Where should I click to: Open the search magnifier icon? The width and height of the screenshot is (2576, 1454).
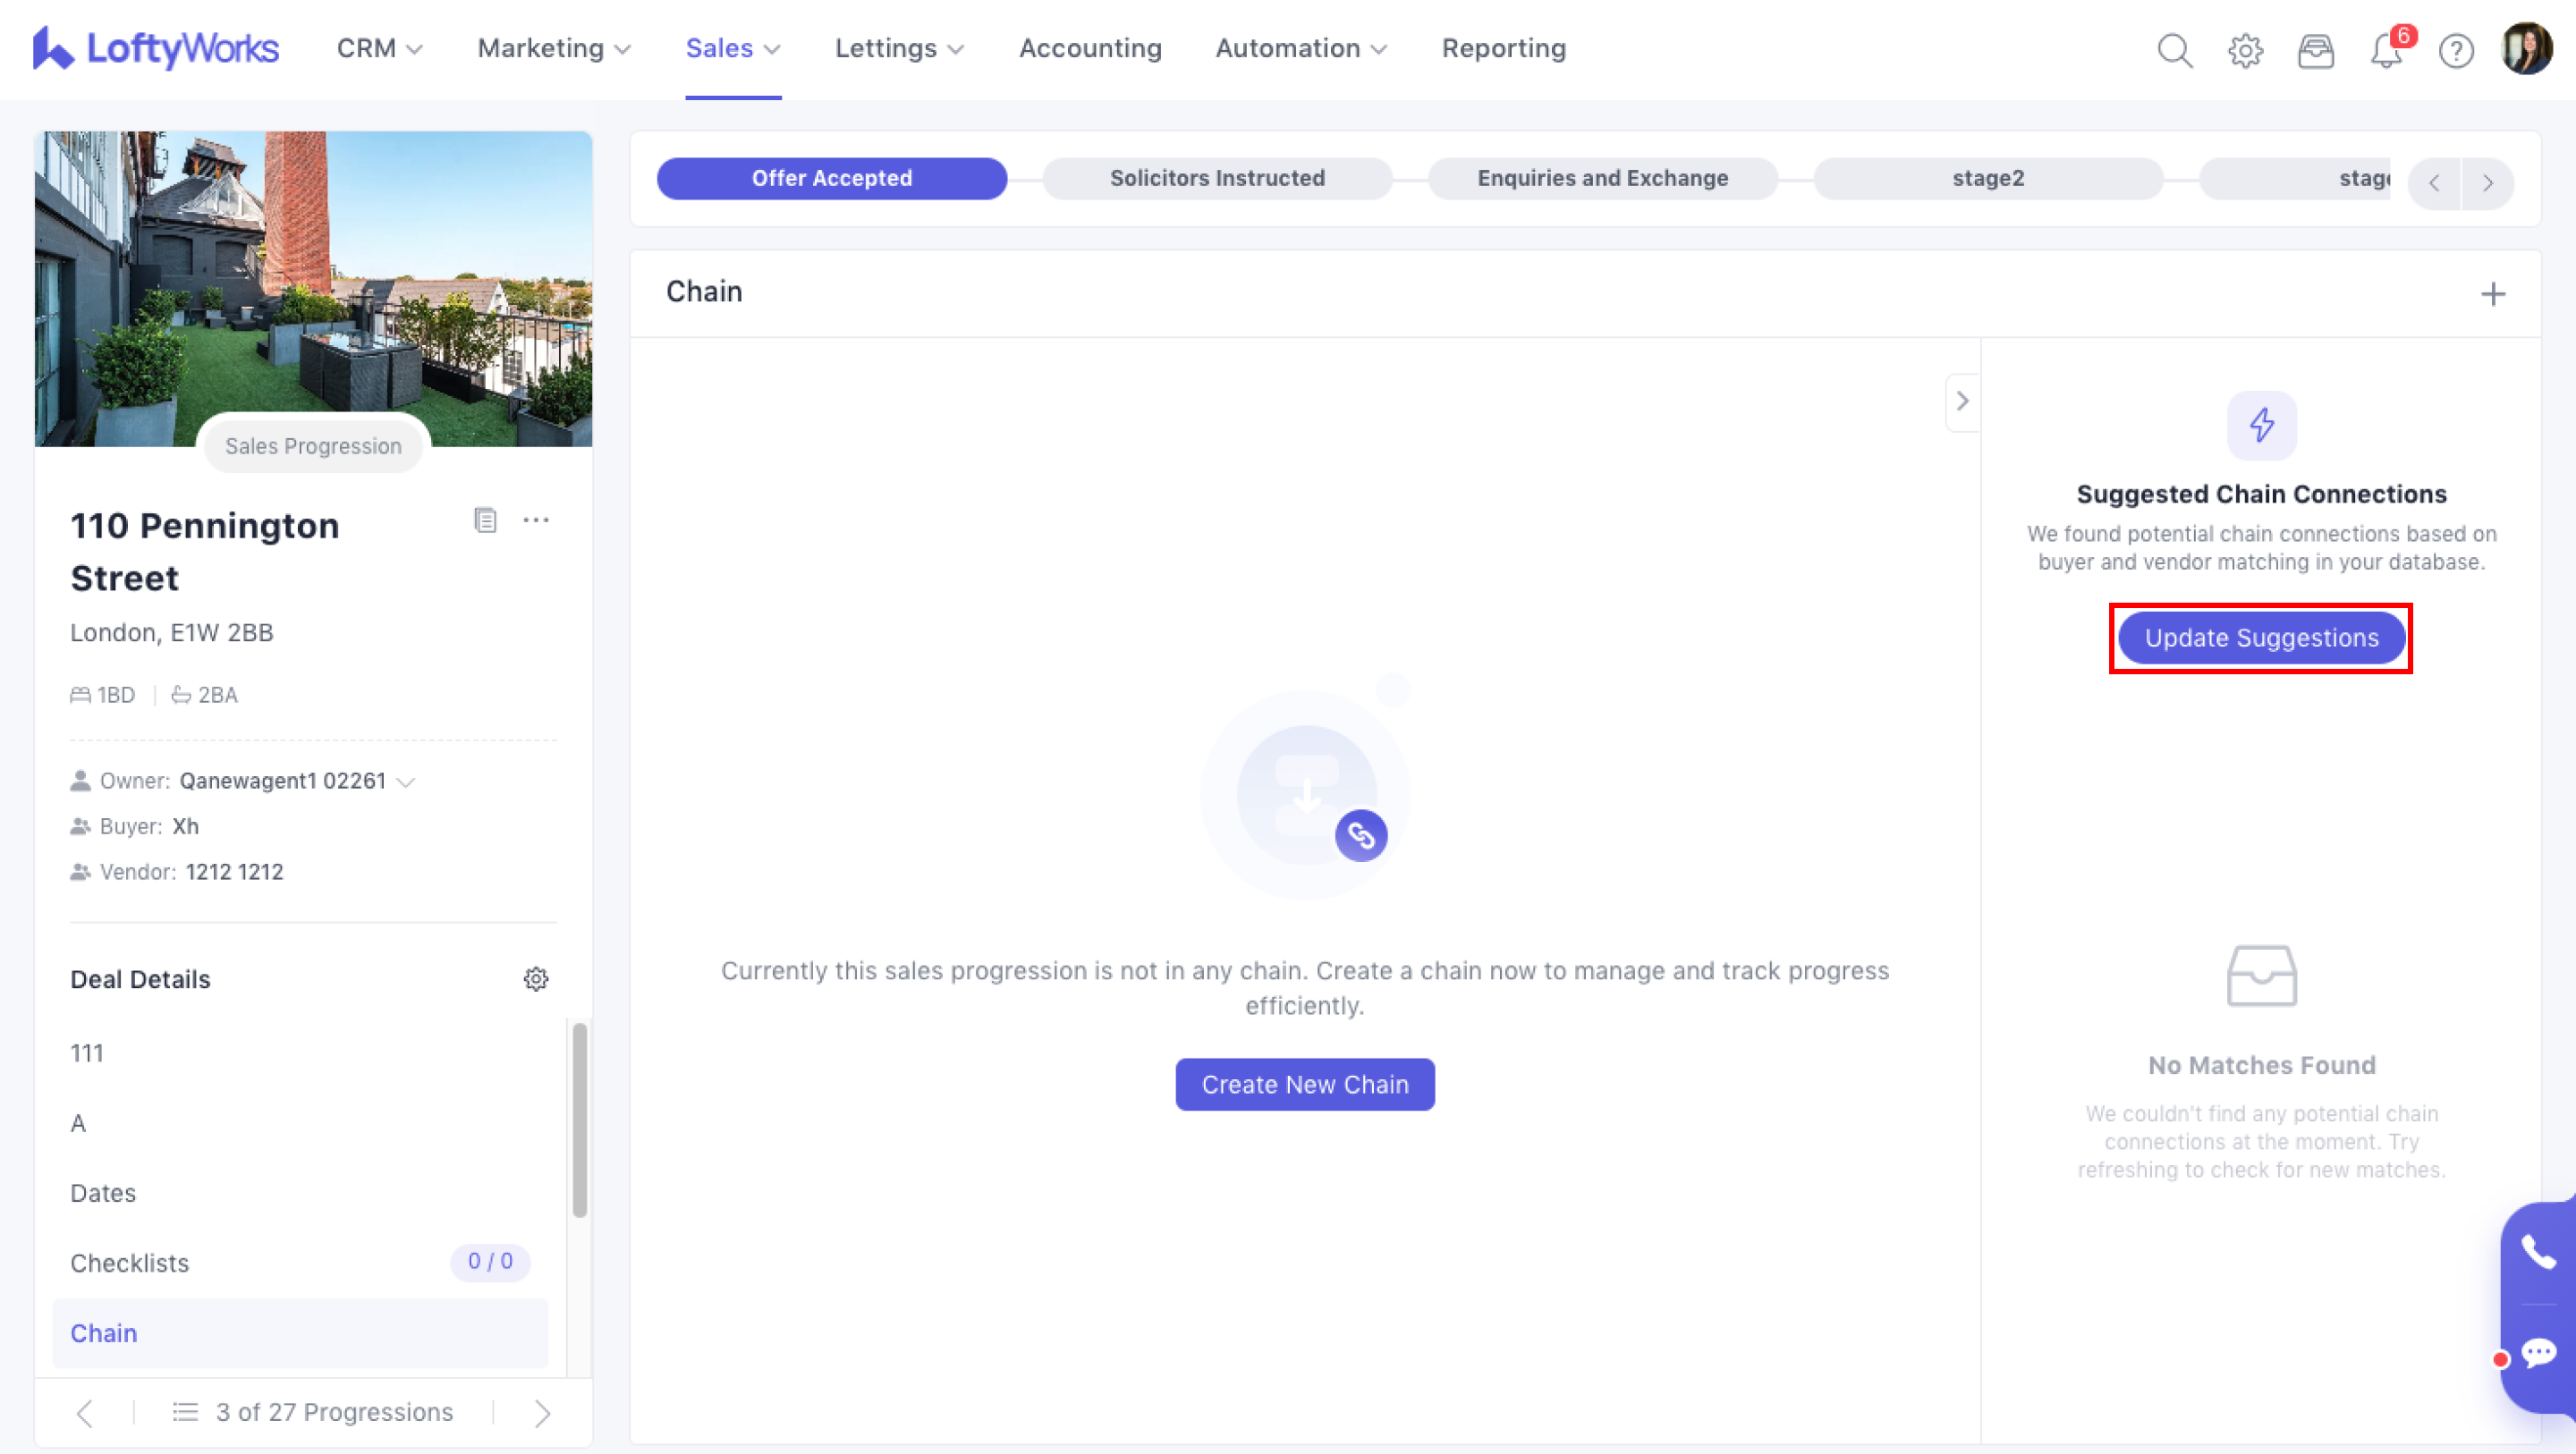click(2174, 50)
